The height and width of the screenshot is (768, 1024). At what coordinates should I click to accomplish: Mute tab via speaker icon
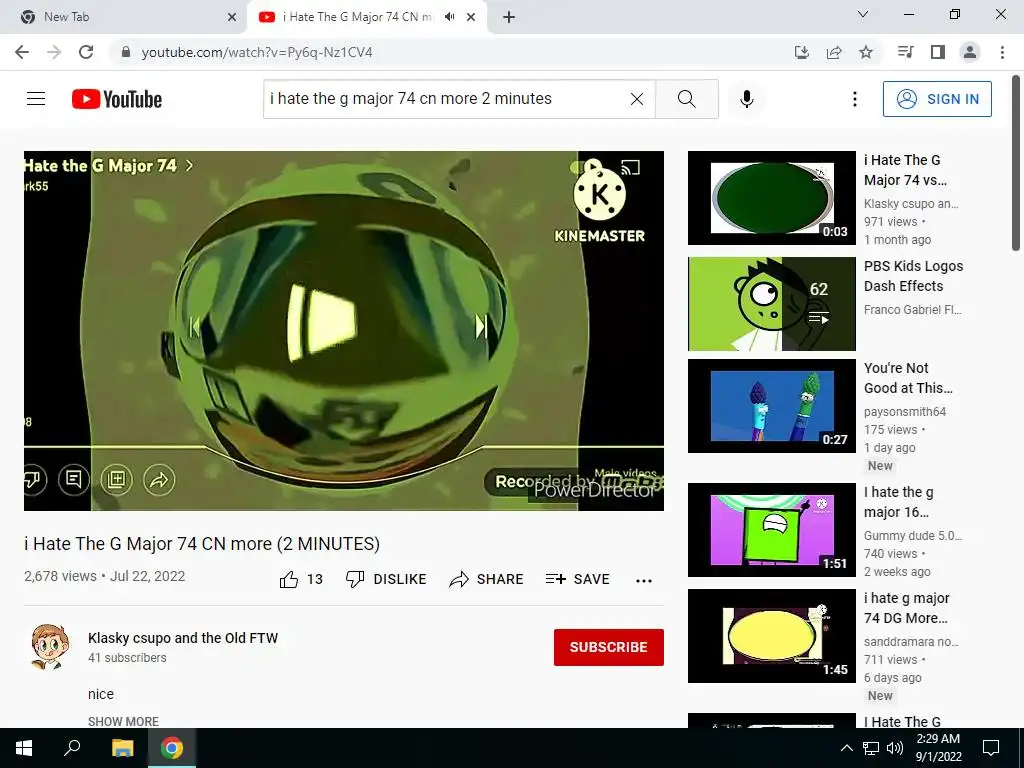click(x=449, y=17)
